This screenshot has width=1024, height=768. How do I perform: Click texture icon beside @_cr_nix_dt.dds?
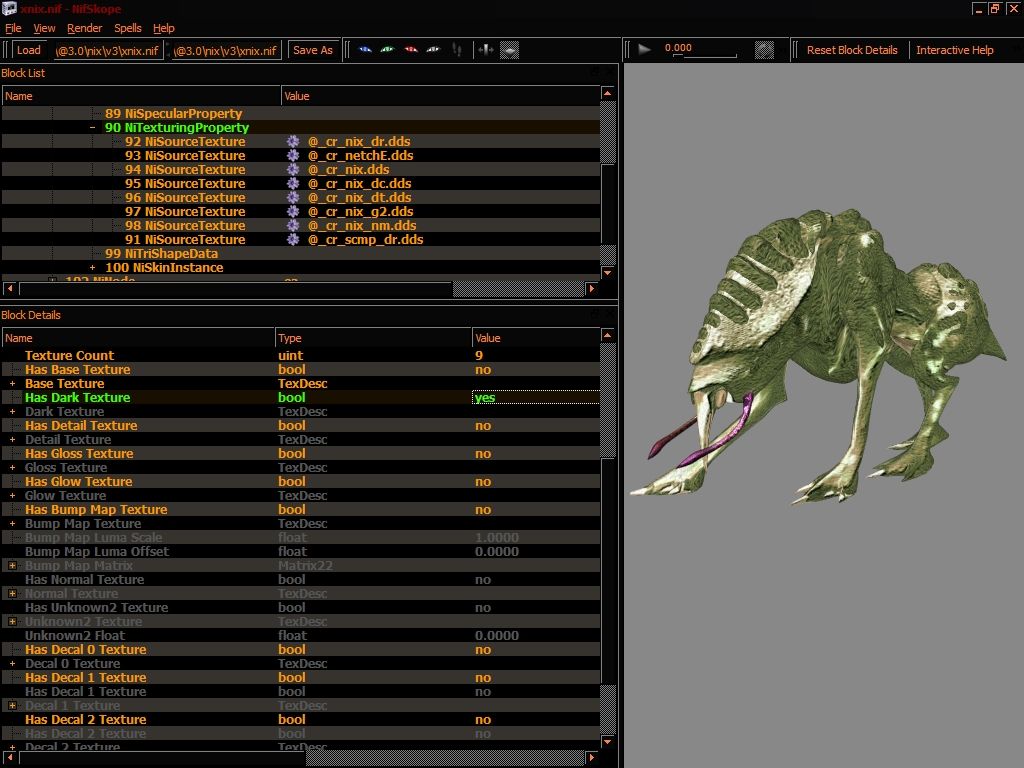[293, 197]
